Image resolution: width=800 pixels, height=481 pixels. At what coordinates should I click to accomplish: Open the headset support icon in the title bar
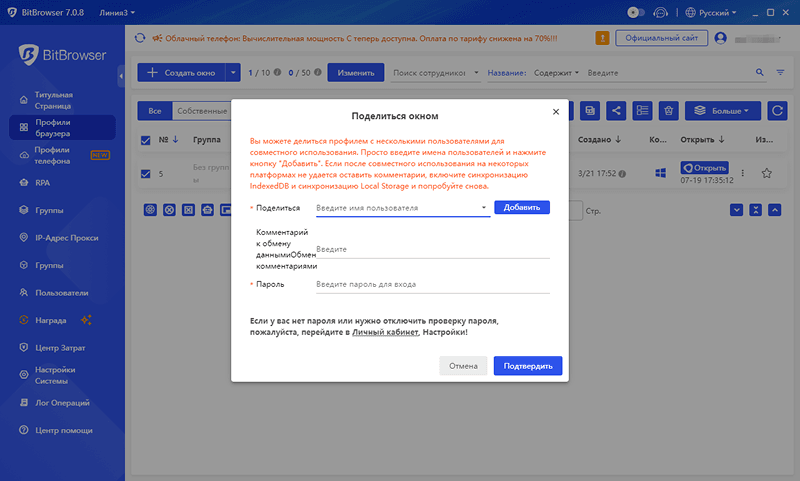click(x=660, y=12)
